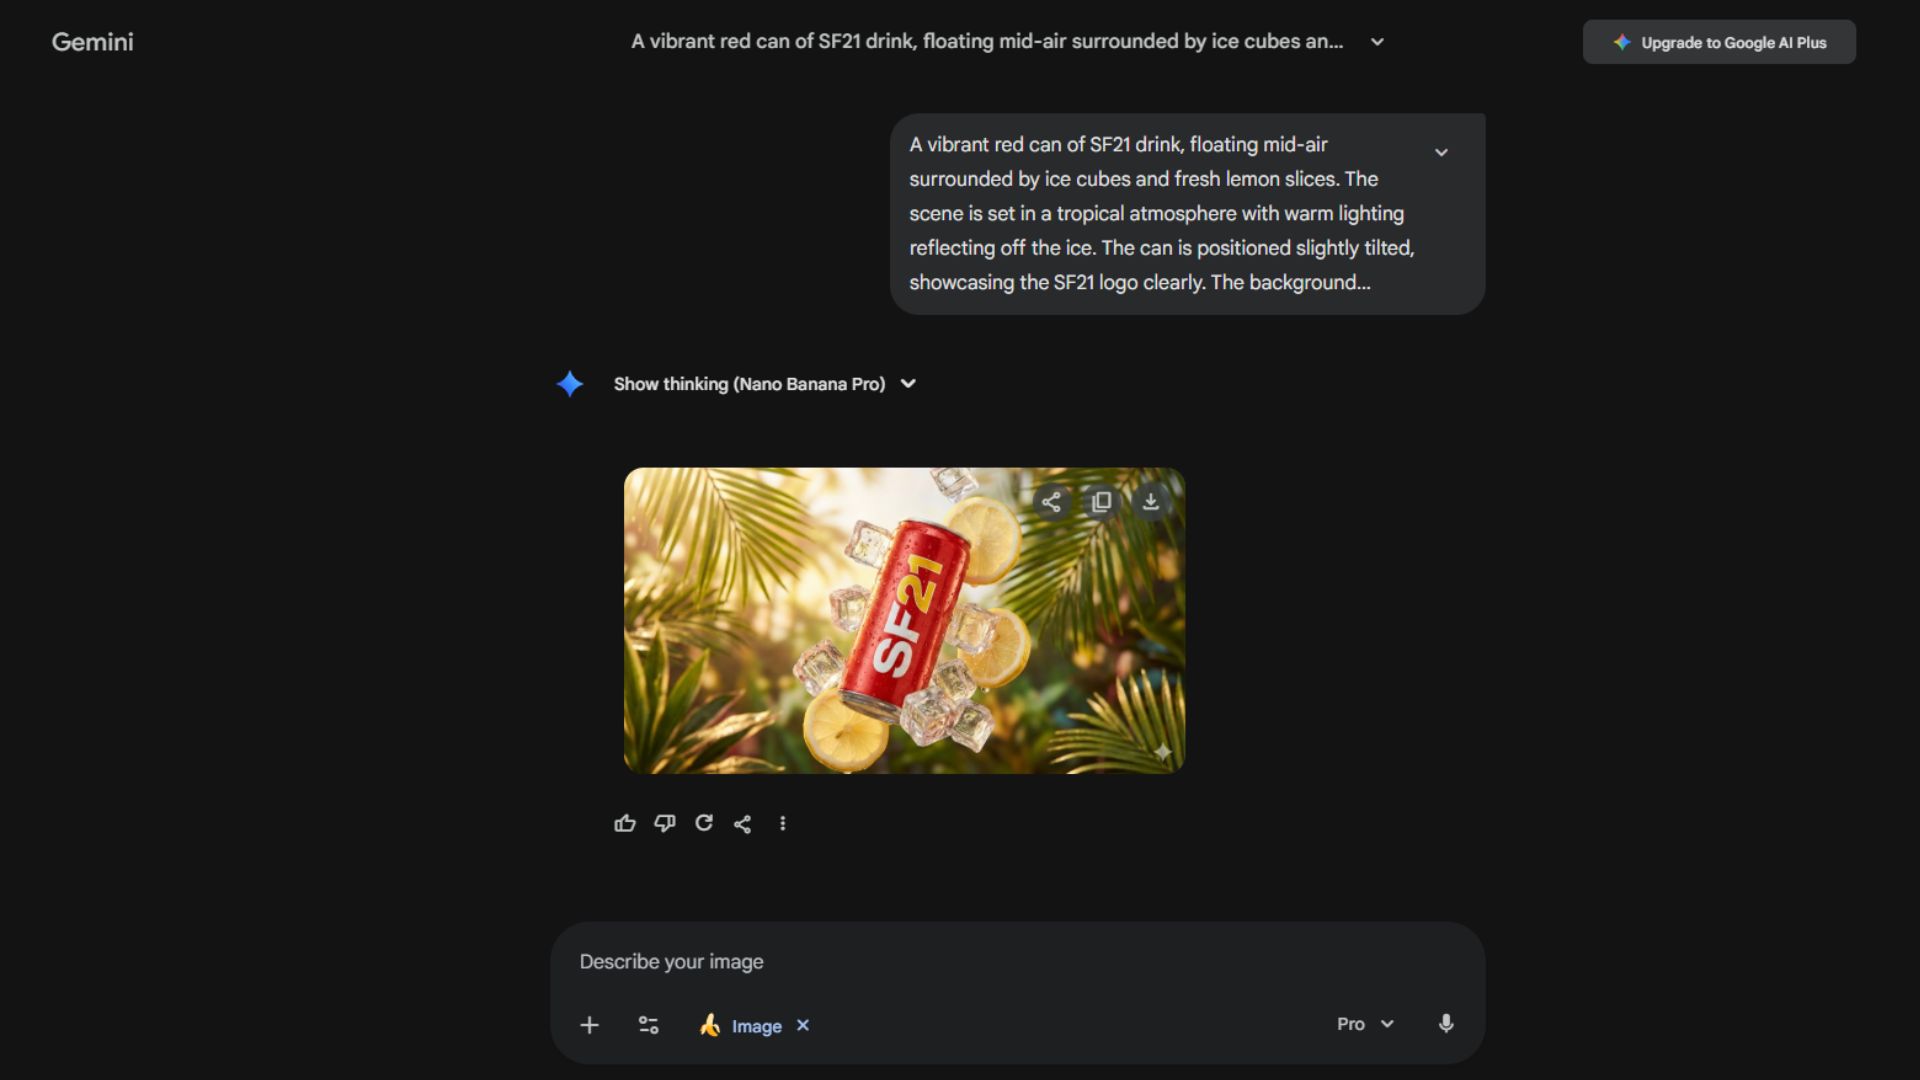This screenshot has width=1920, height=1080.
Task: Open the three-dot more options menu
Action: tap(782, 823)
